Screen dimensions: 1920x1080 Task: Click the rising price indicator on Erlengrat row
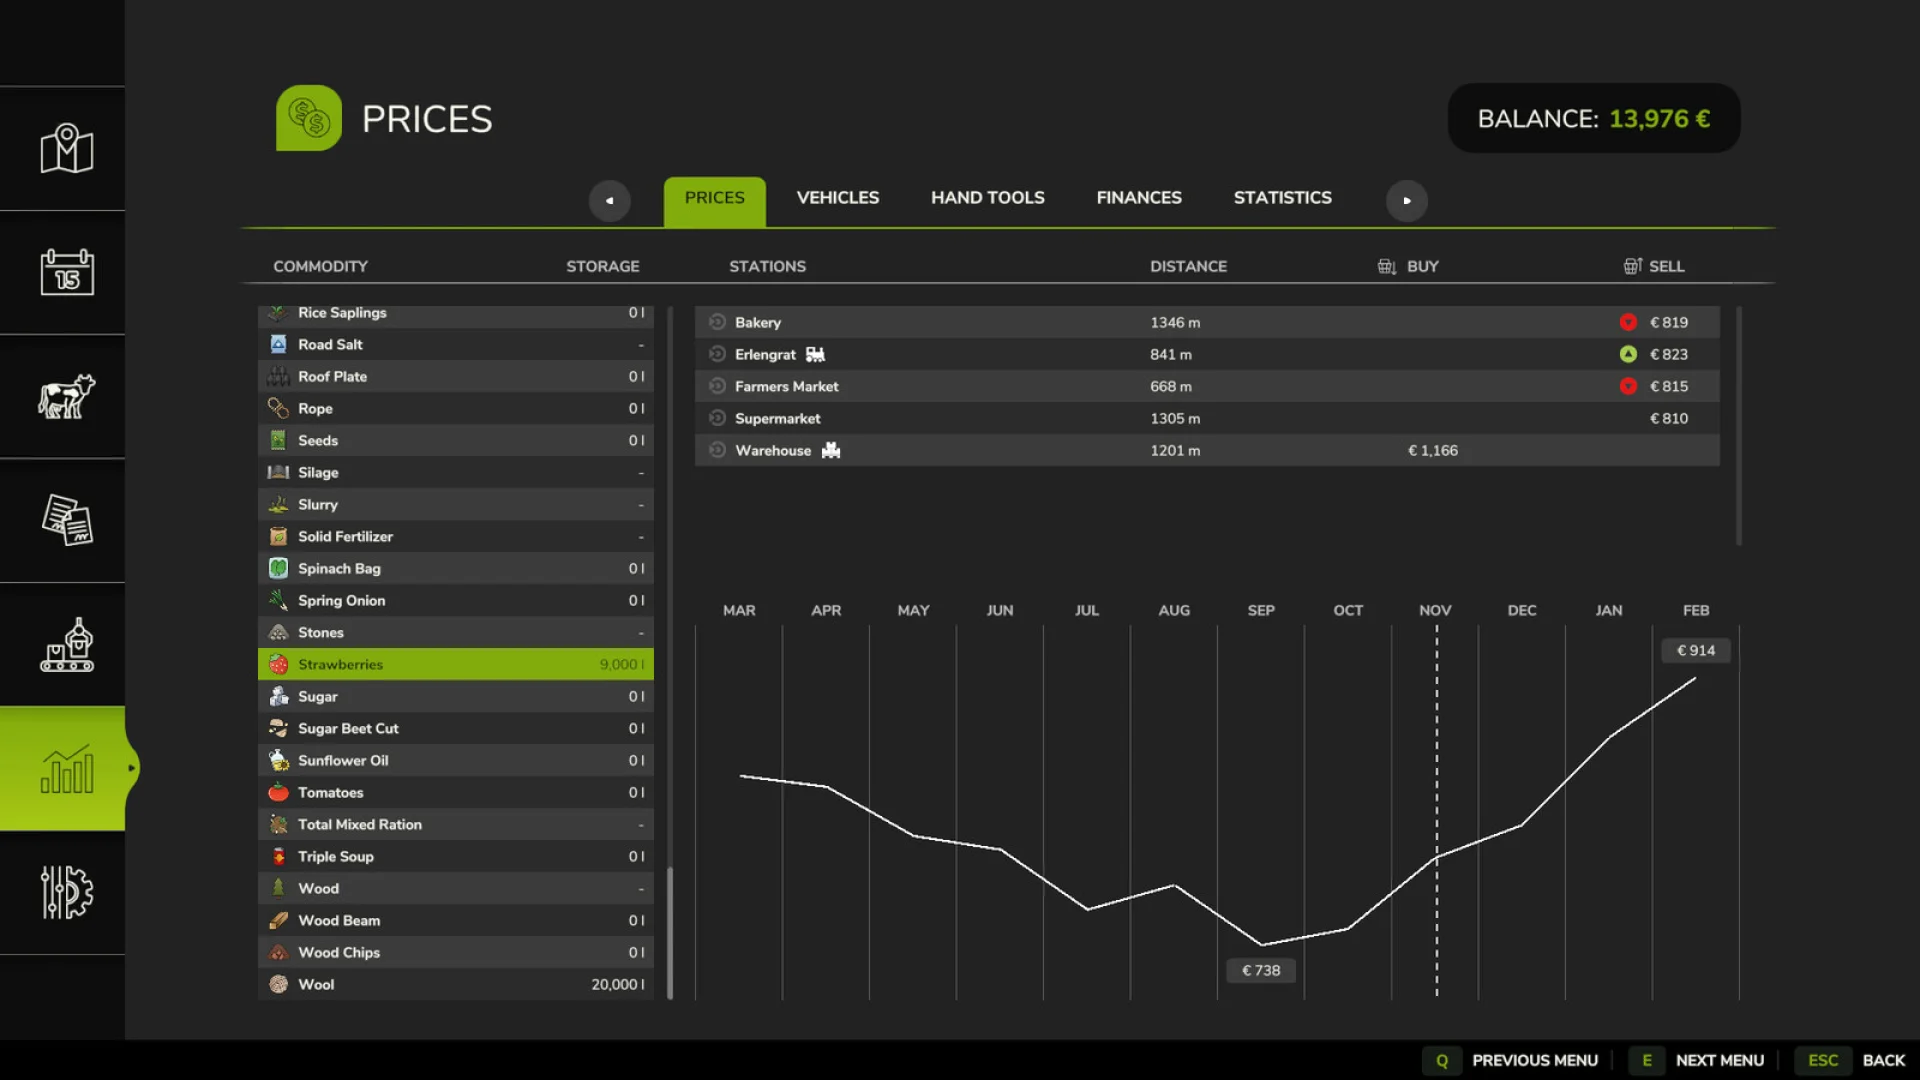[1630, 354]
